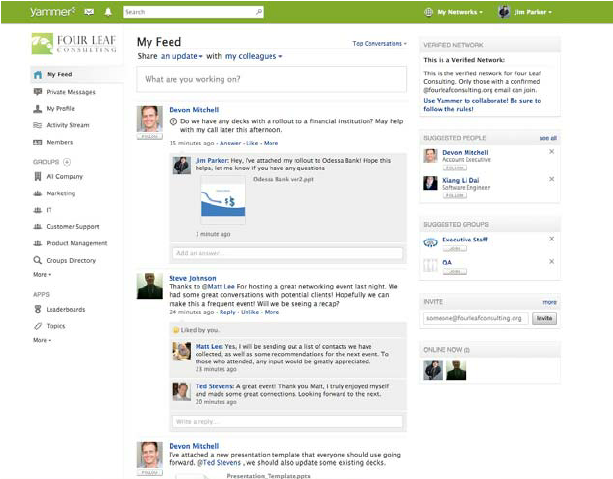Open More on Steve Johnson's post
This screenshot has width=613, height=479.
272,312
